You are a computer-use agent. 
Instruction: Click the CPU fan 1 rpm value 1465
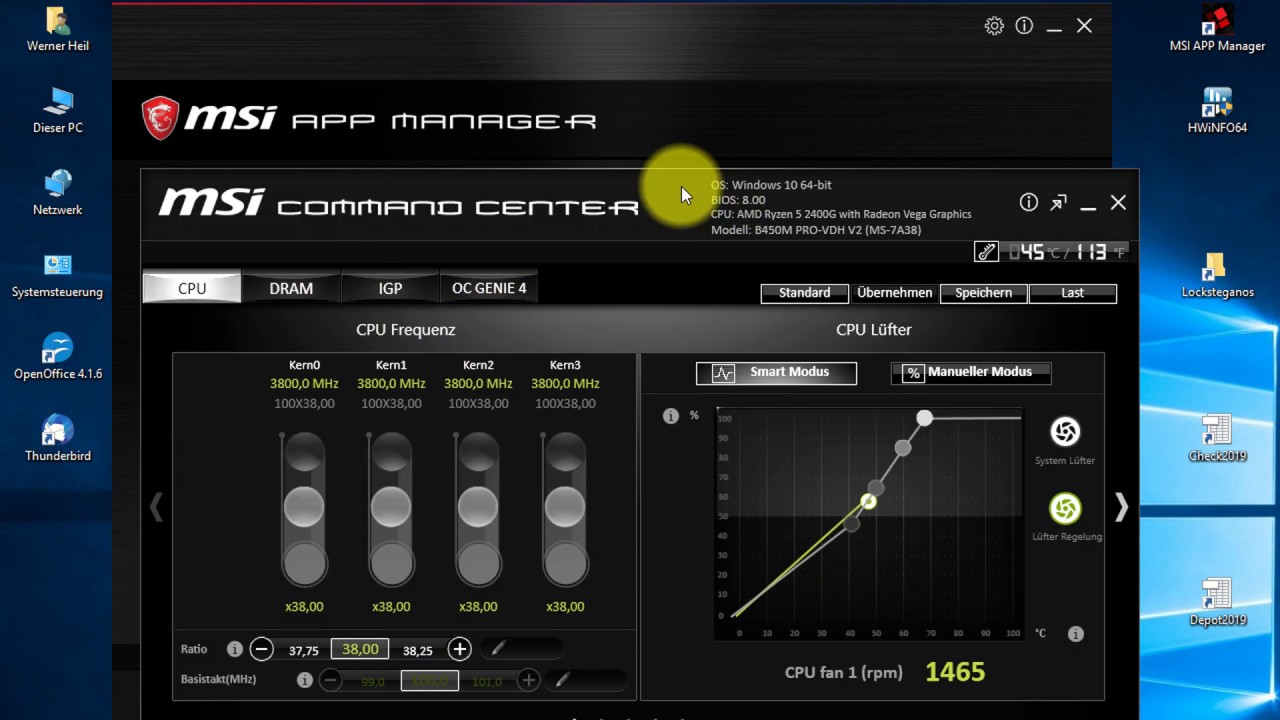[x=955, y=672]
